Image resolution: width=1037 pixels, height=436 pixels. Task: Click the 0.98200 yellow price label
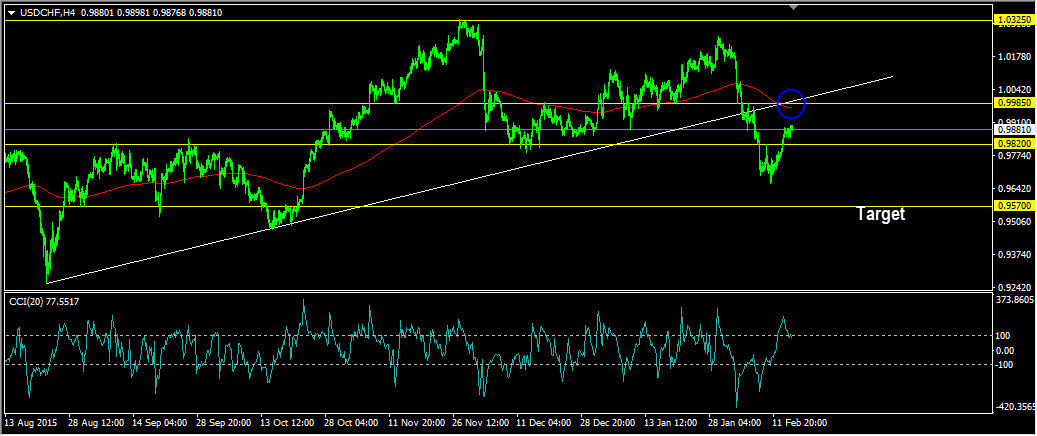1013,144
